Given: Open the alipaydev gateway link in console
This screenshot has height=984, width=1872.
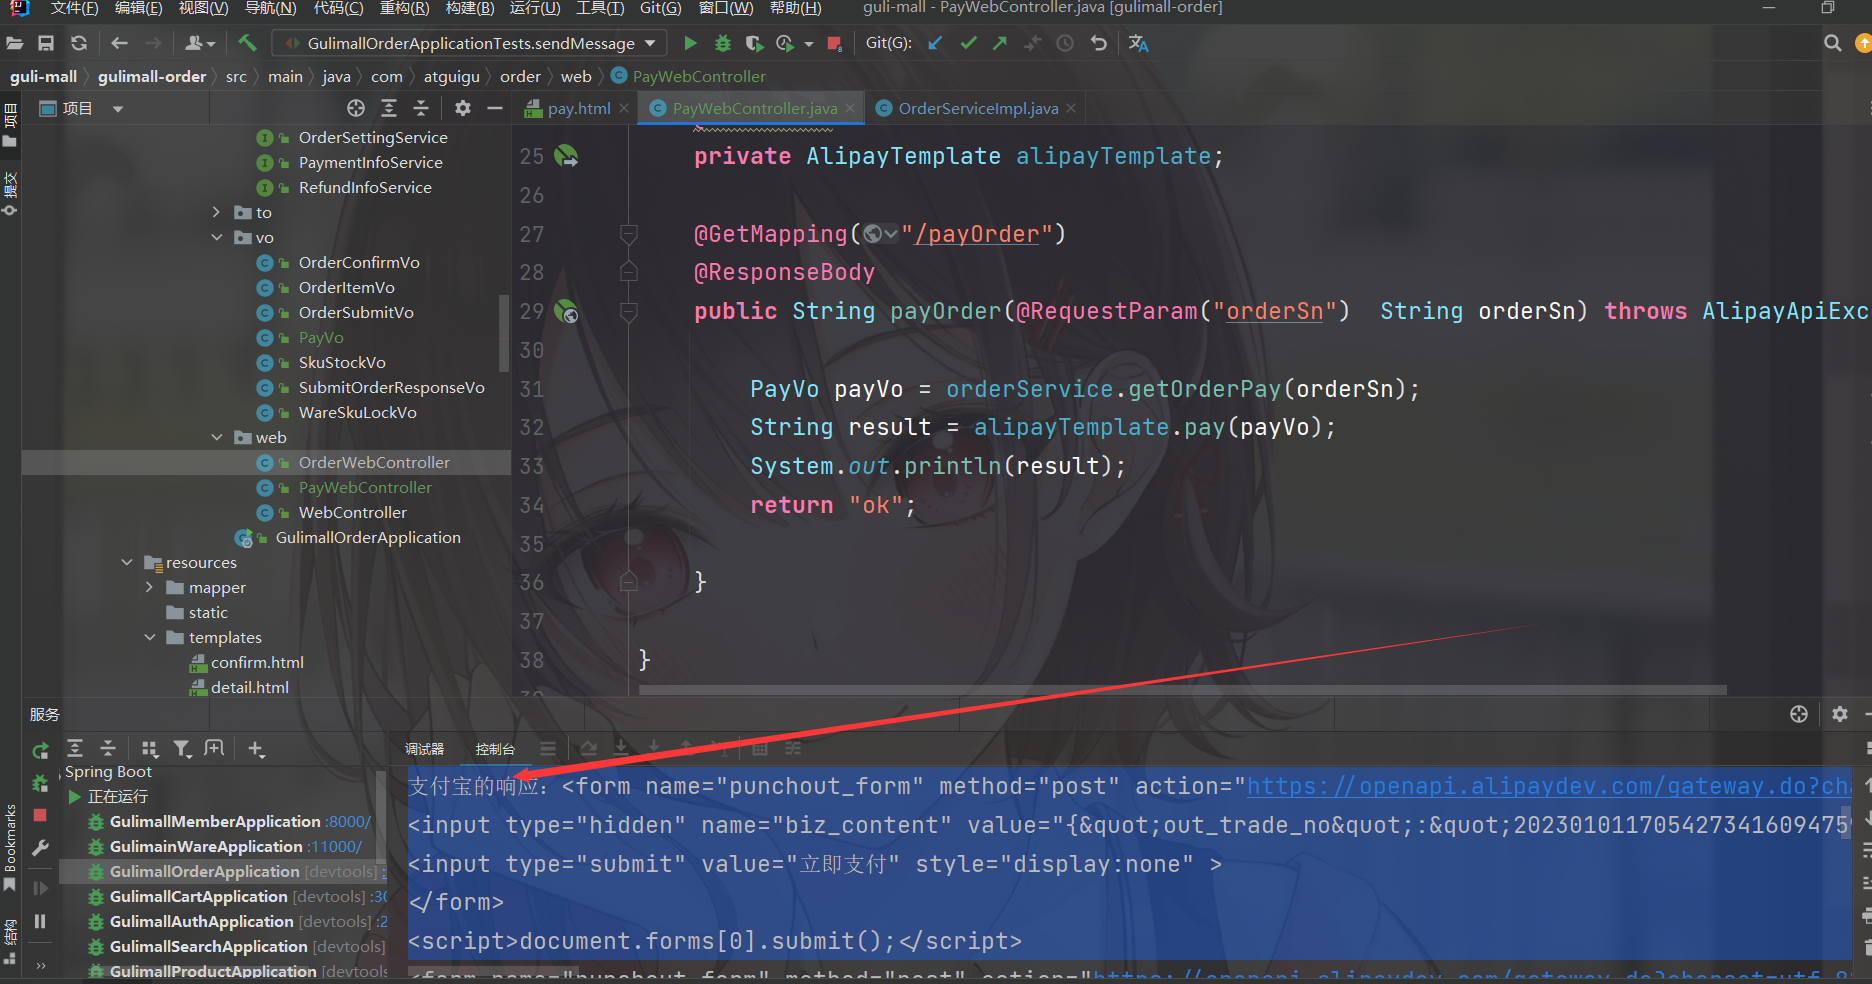Looking at the screenshot, I should click(1549, 787).
